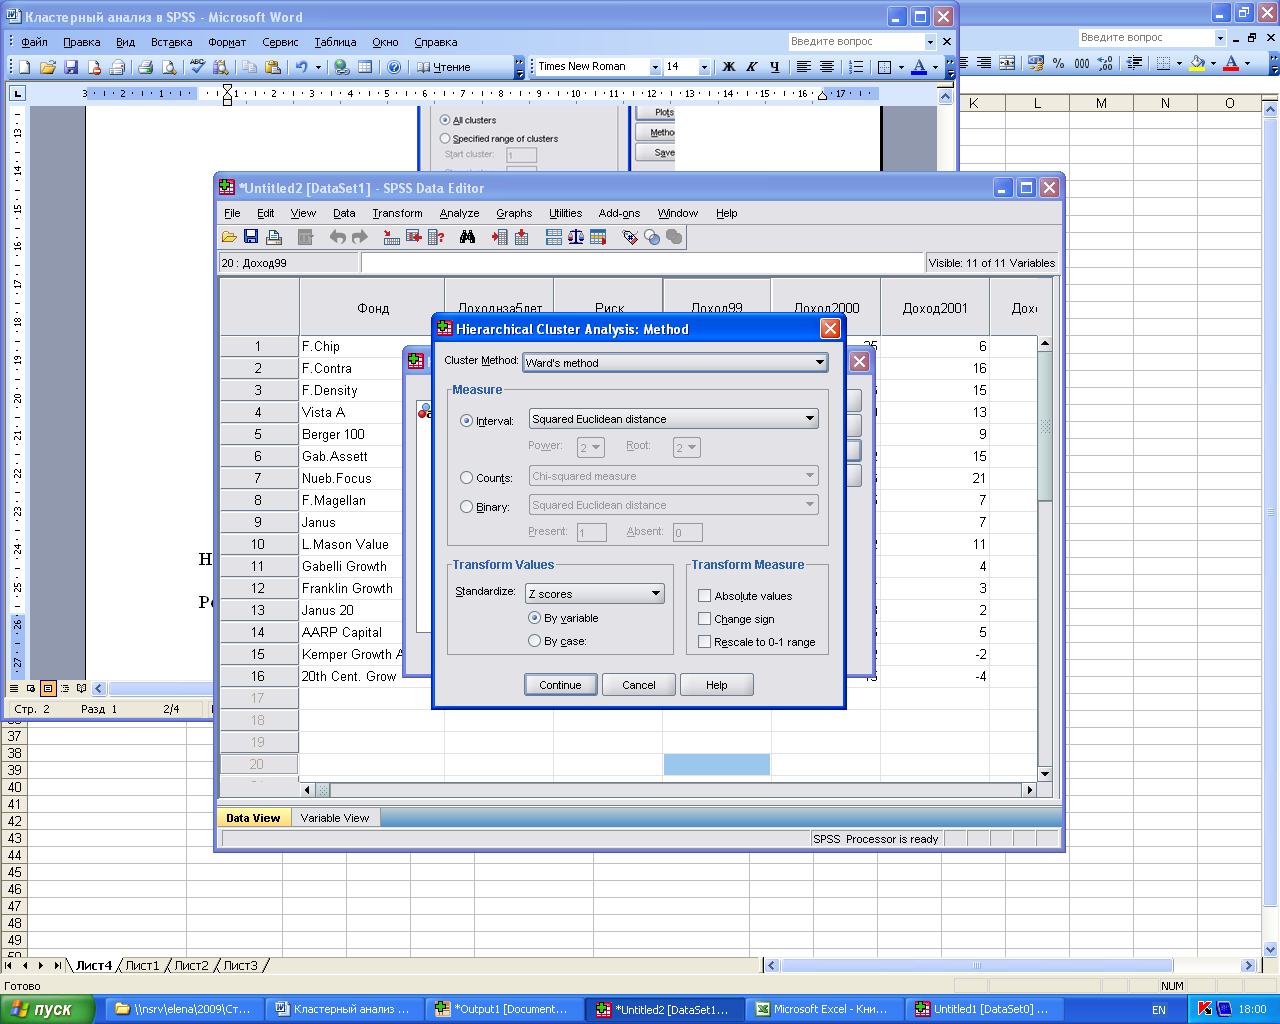
Task: Open Word font color dropdown arrow
Action: point(936,67)
